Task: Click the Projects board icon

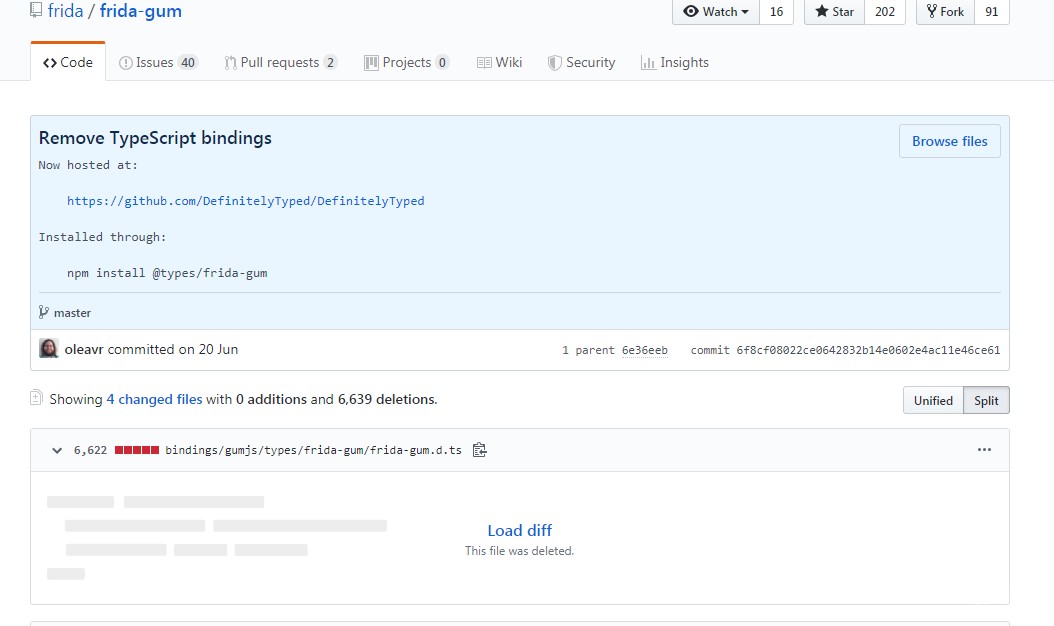Action: pyautogui.click(x=371, y=63)
